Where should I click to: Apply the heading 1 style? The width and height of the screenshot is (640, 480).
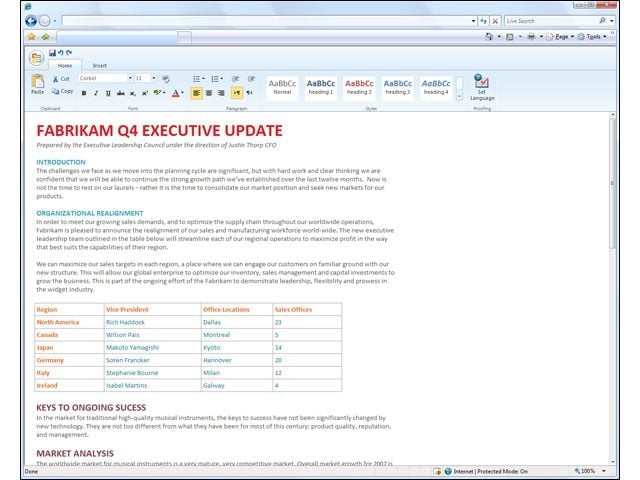(321, 87)
